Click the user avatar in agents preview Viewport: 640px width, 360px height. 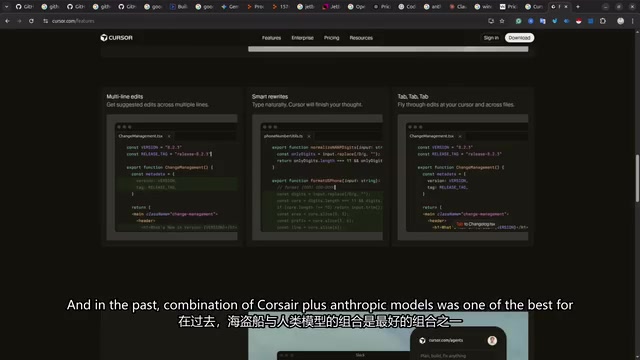coord(492,340)
